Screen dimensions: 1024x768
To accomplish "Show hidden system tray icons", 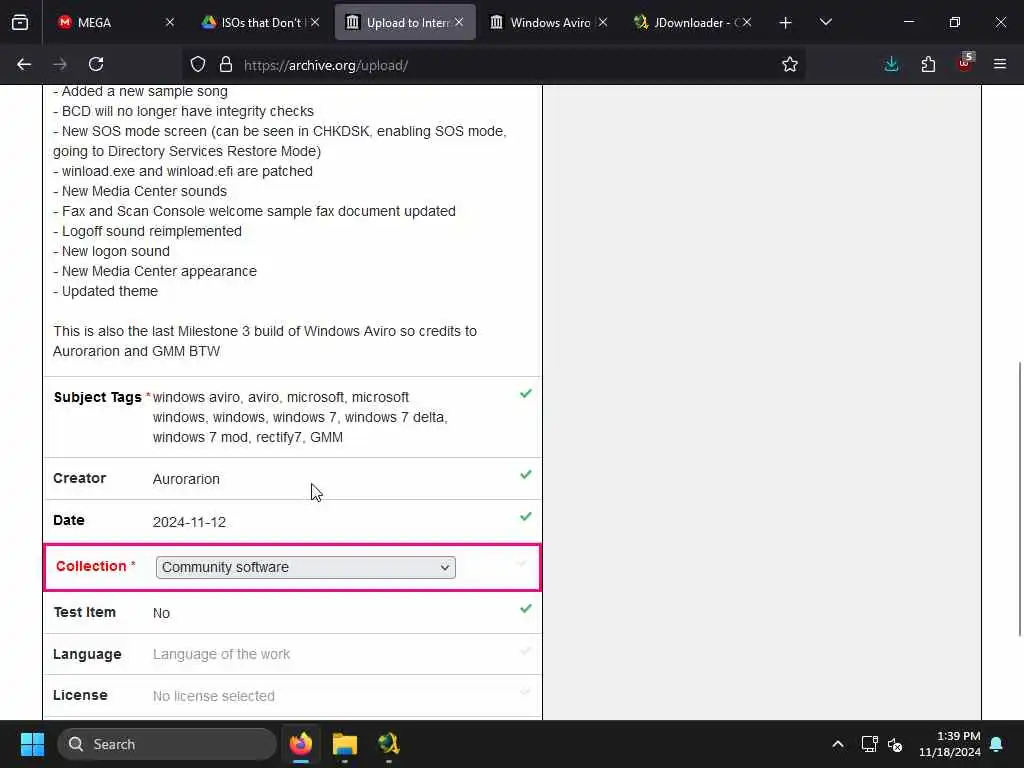I will 838,744.
